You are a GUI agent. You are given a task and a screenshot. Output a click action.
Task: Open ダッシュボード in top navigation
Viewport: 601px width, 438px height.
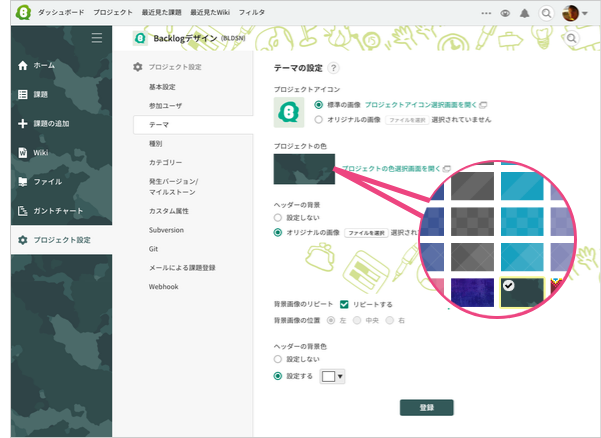click(x=61, y=13)
